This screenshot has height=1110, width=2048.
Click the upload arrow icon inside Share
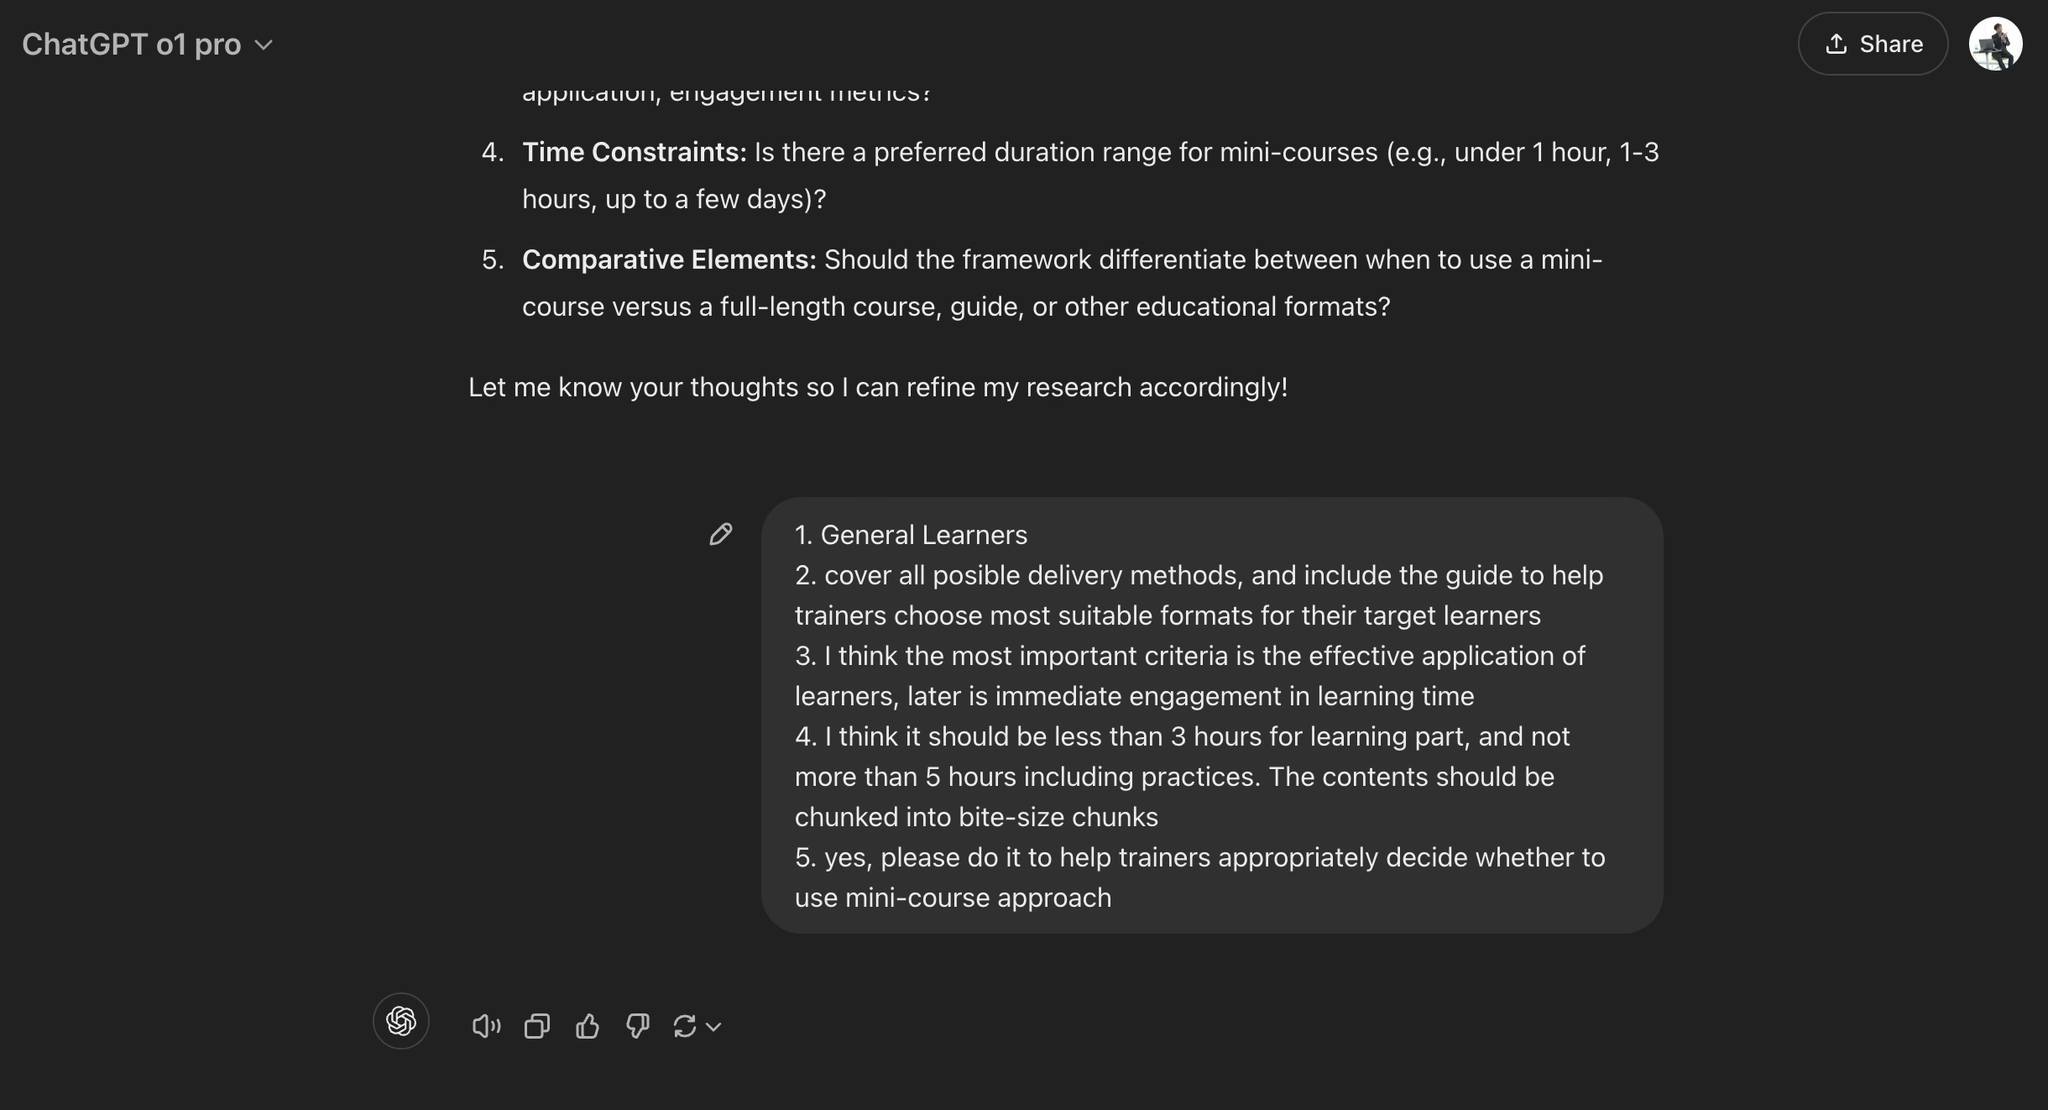tap(1836, 44)
